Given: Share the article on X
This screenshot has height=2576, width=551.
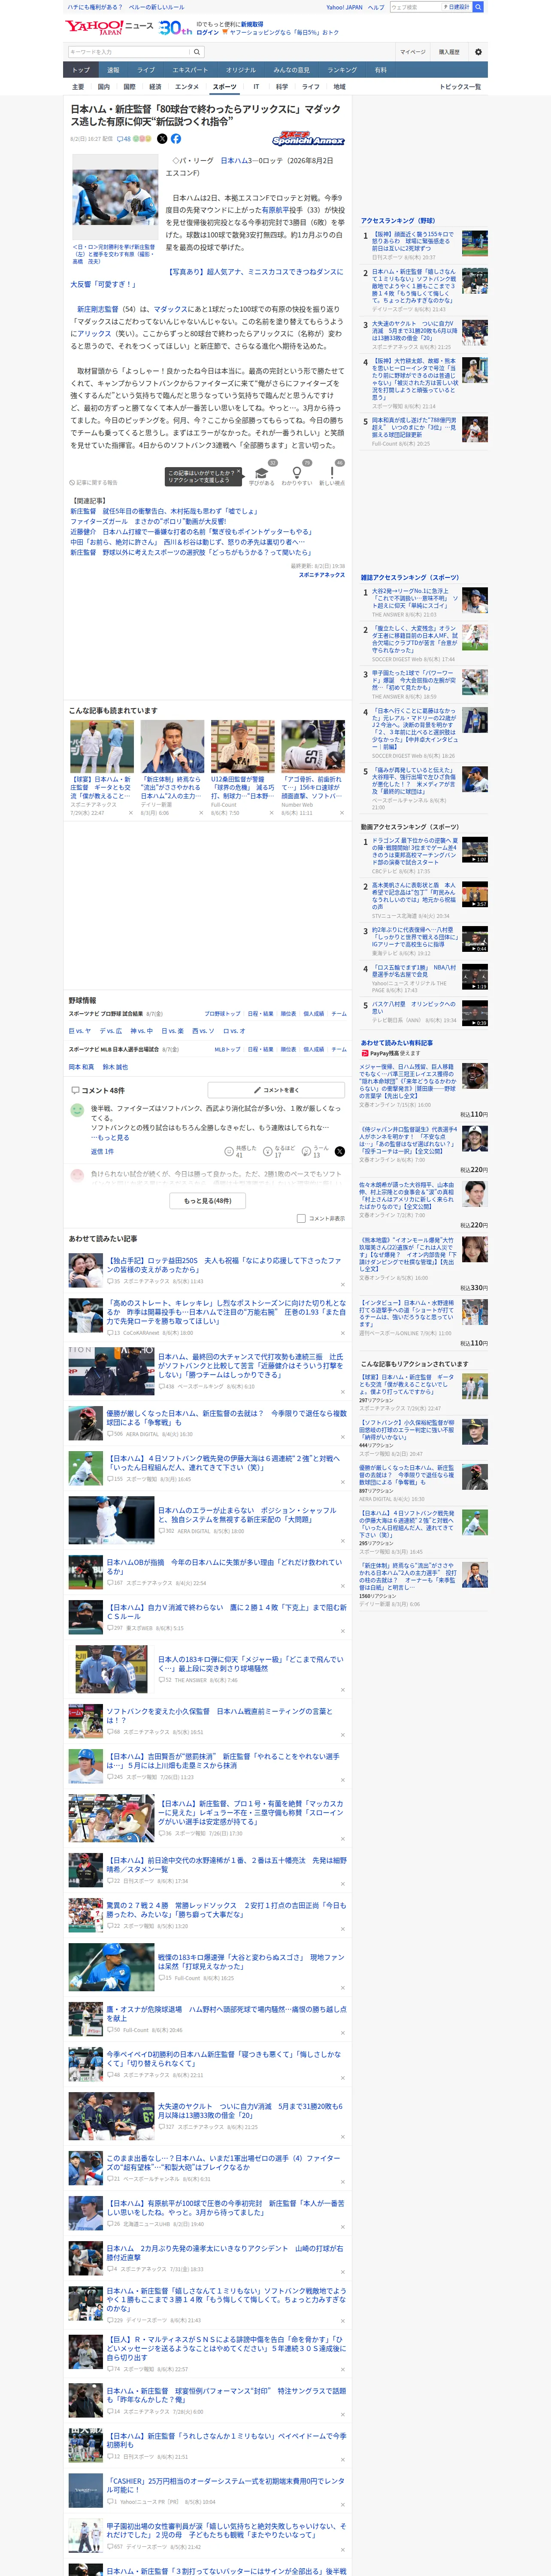Looking at the screenshot, I should 162,139.
